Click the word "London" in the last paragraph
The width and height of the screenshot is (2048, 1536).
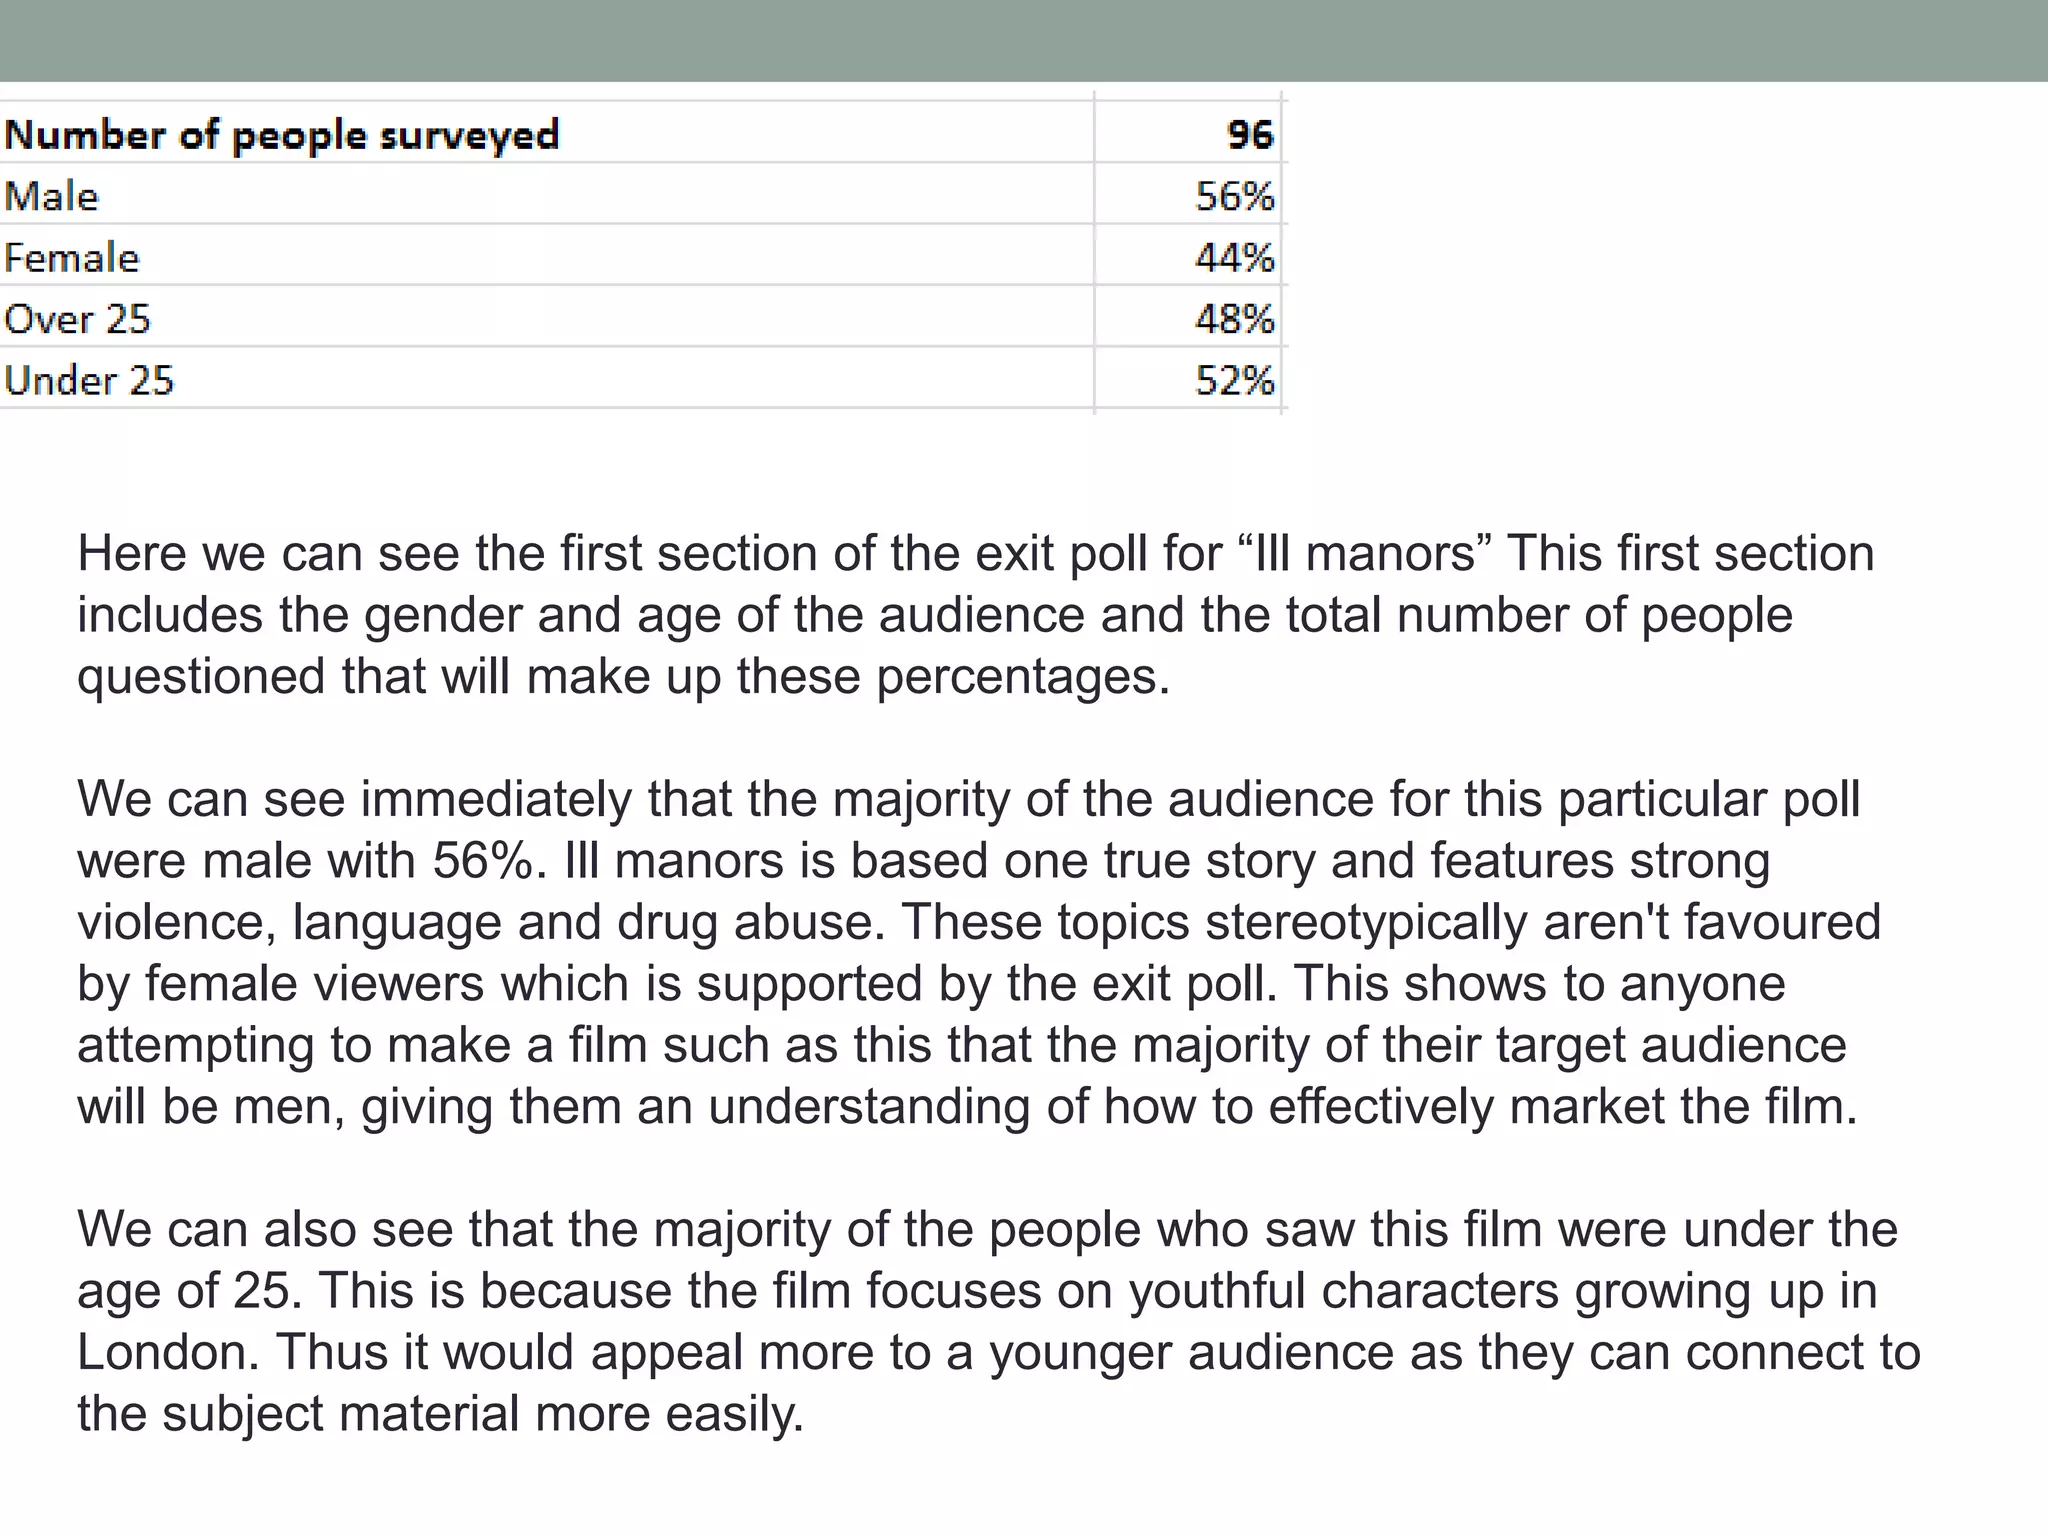coord(161,1353)
